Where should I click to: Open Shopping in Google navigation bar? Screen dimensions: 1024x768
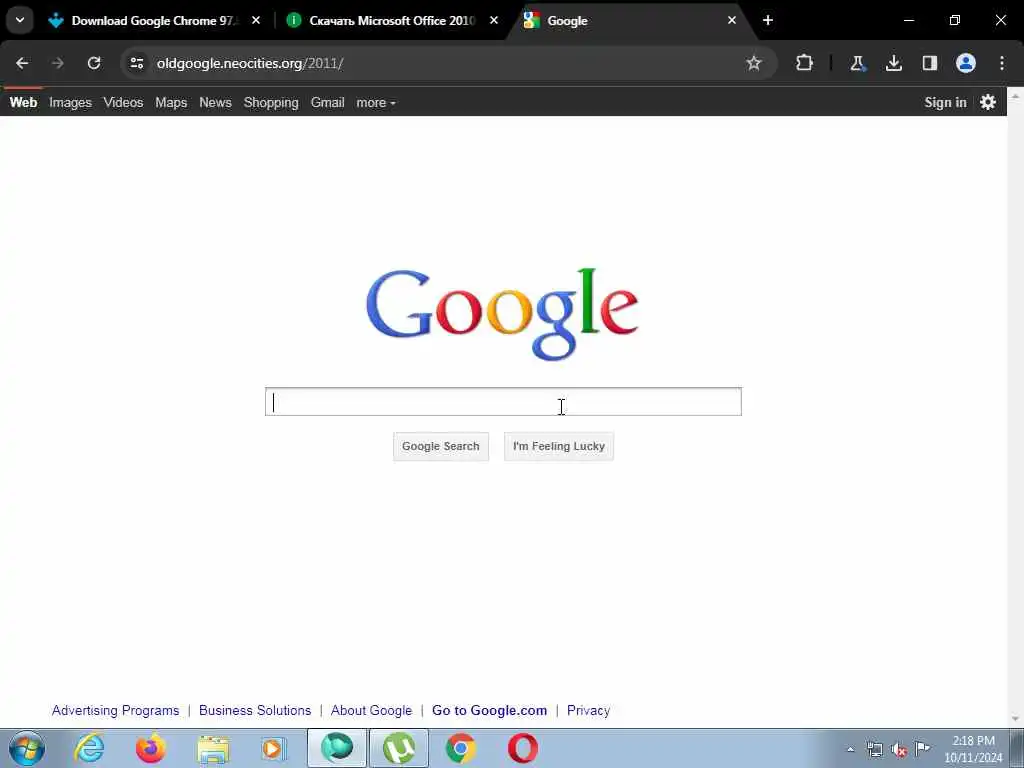[x=271, y=103]
